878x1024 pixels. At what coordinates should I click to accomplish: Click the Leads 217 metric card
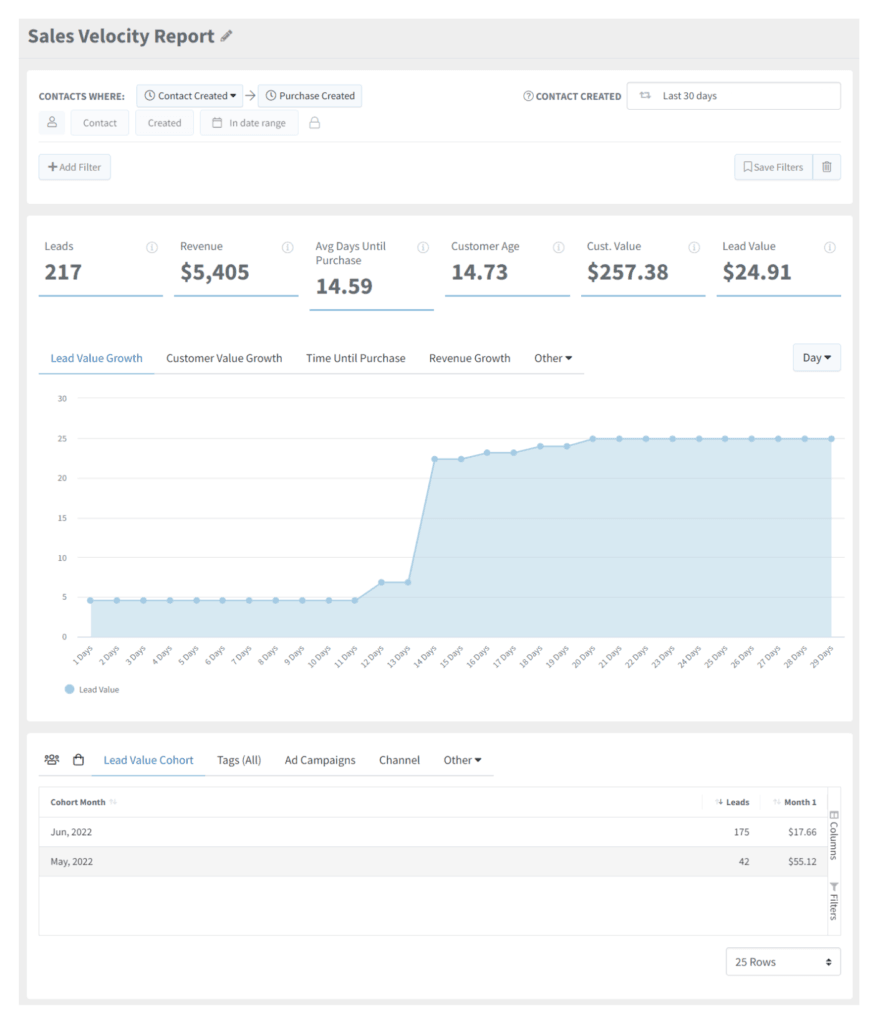coord(101,268)
